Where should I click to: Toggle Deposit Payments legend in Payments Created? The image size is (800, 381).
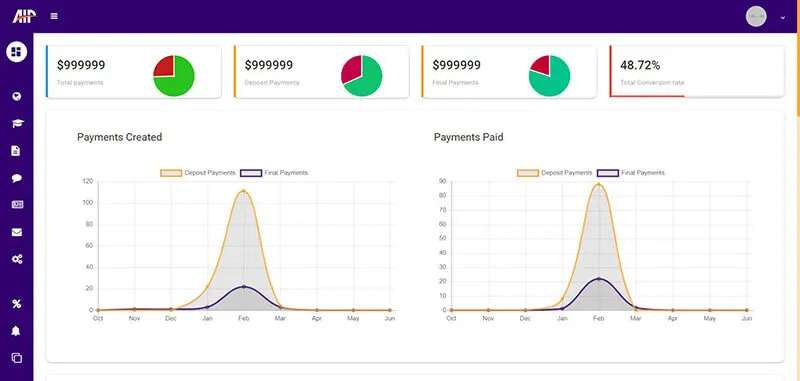pos(198,173)
